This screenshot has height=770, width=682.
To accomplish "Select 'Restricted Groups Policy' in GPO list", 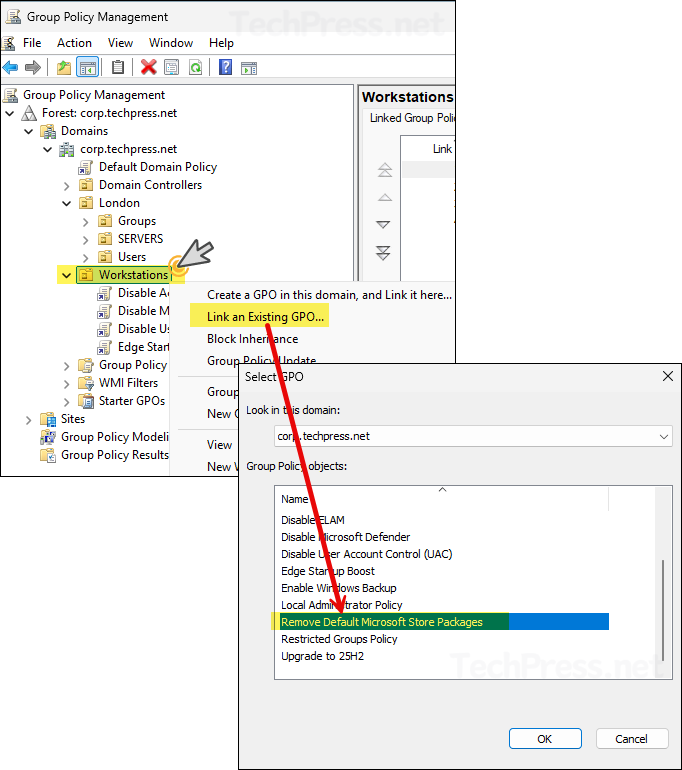I will coord(339,639).
